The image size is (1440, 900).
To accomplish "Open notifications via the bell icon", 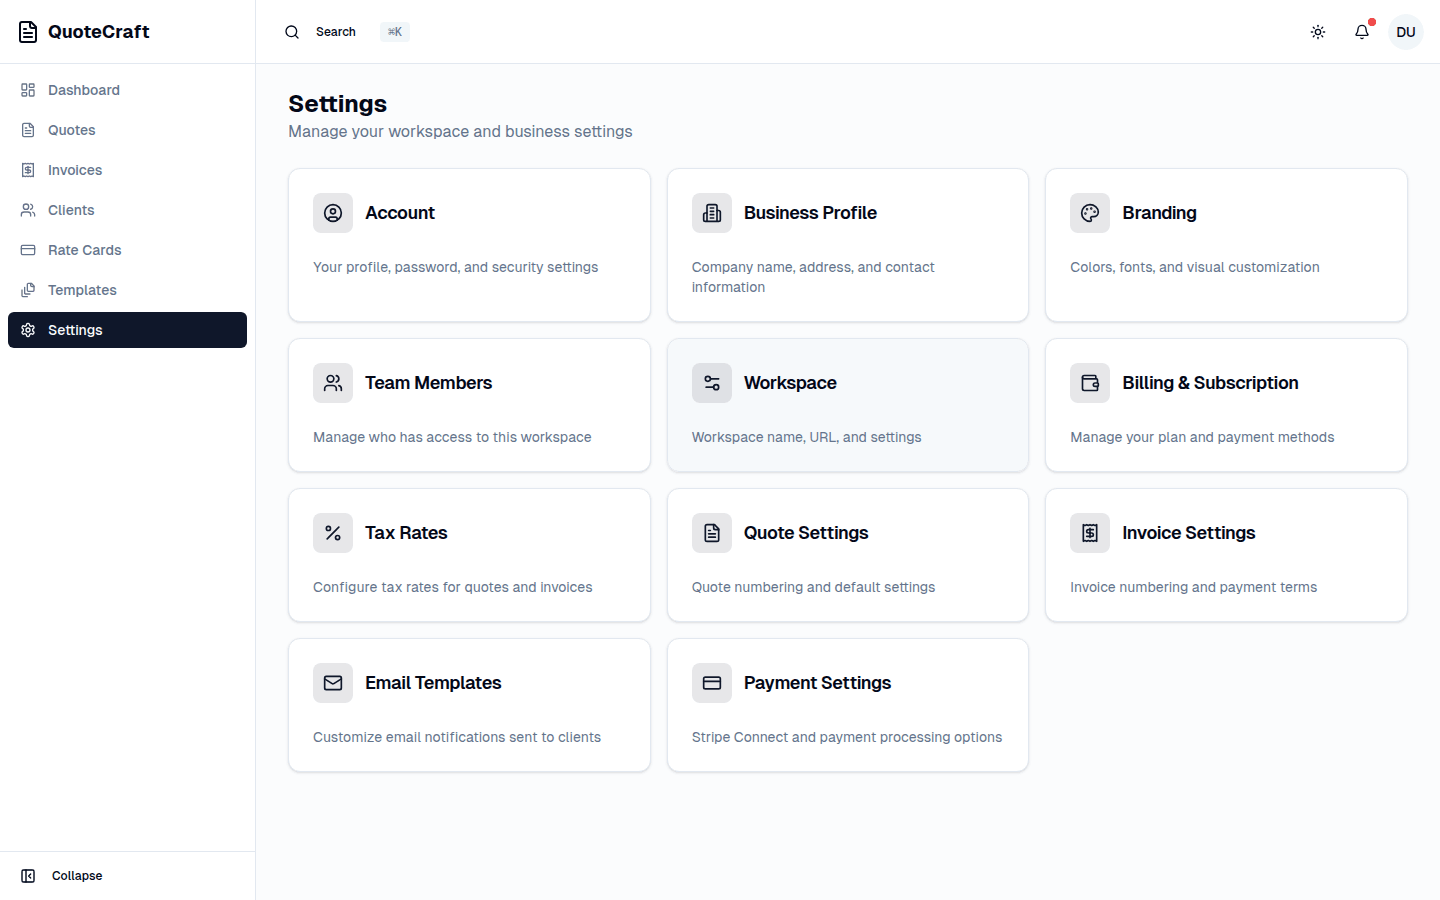I will [1362, 31].
